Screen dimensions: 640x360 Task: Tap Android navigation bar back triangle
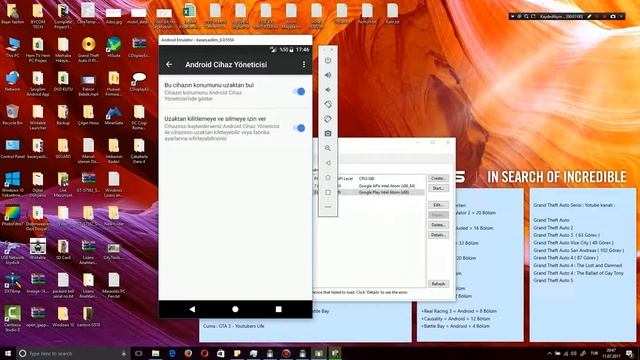coord(192,309)
